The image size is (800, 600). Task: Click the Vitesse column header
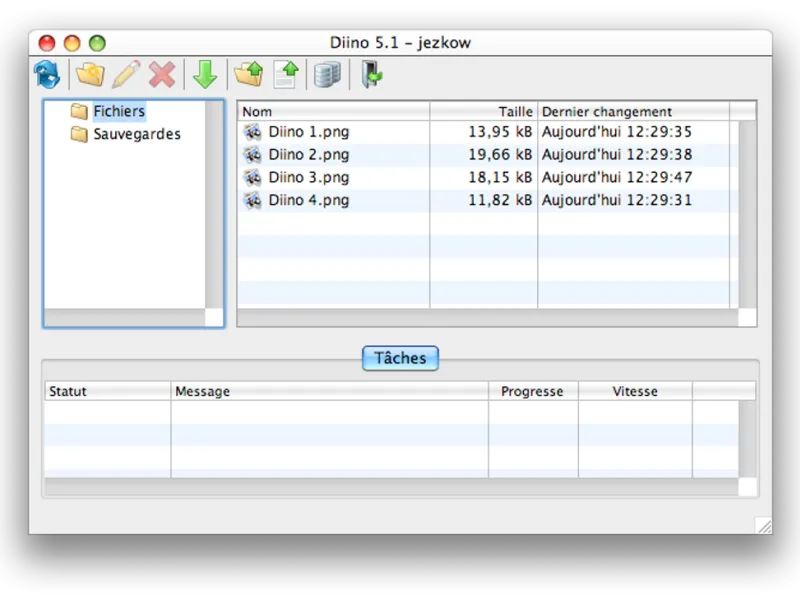point(635,391)
